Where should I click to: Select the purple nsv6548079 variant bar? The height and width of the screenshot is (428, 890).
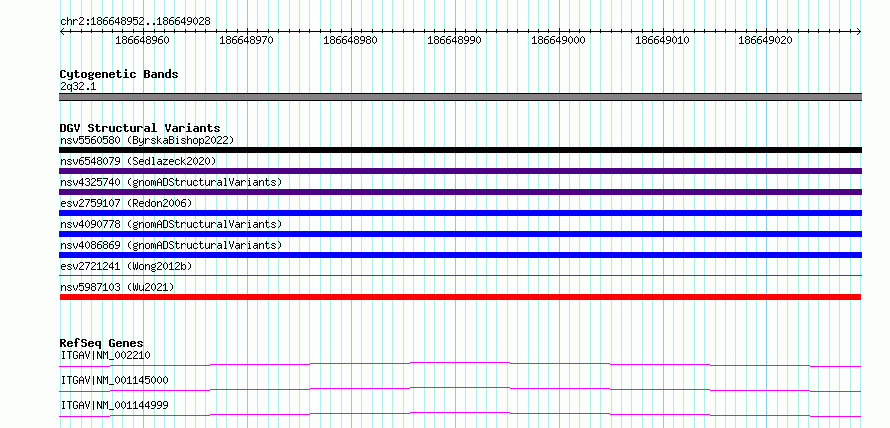point(460,171)
